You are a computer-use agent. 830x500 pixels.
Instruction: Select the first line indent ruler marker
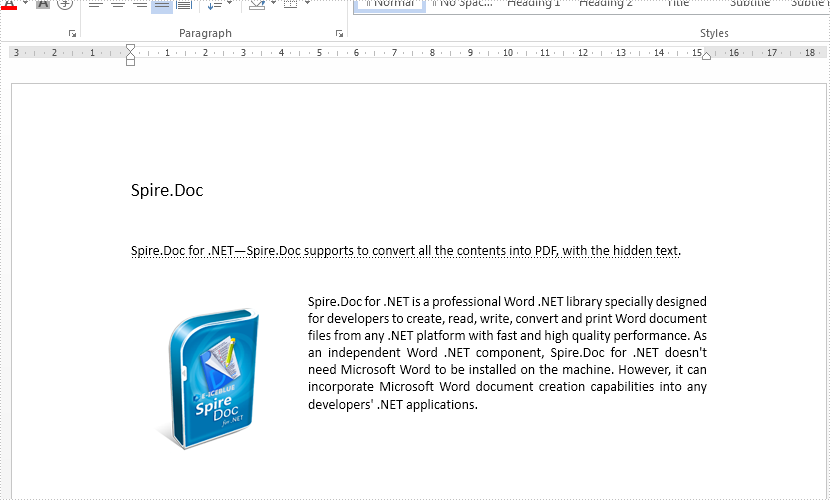[130, 48]
